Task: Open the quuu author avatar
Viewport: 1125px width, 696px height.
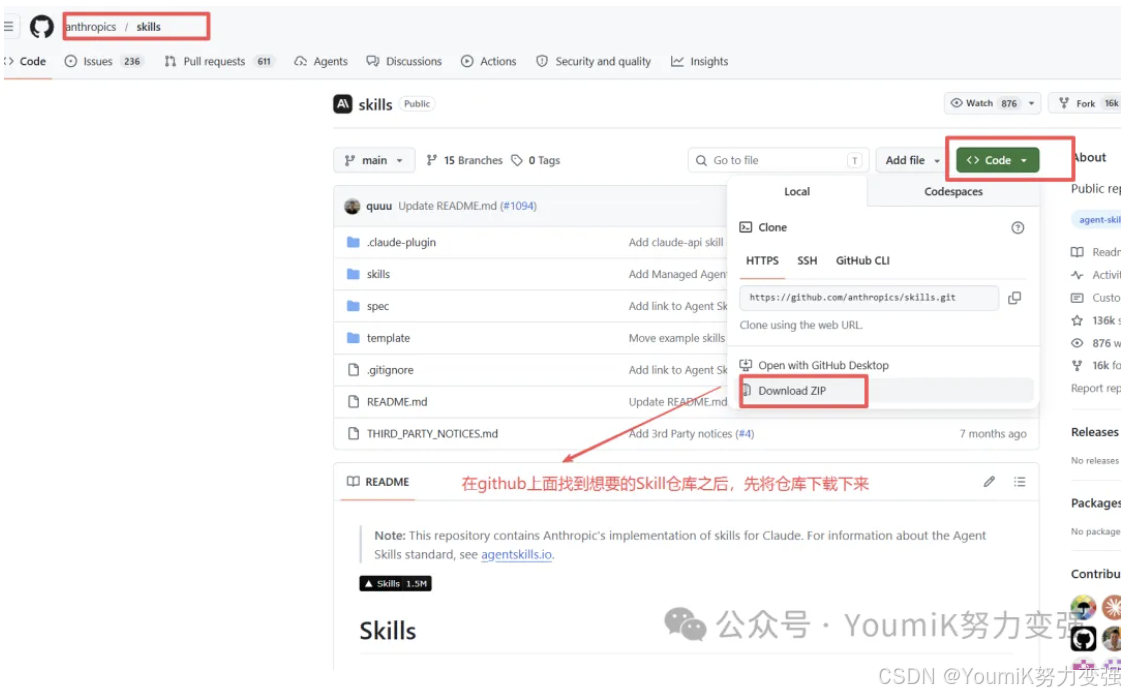Action: (352, 206)
